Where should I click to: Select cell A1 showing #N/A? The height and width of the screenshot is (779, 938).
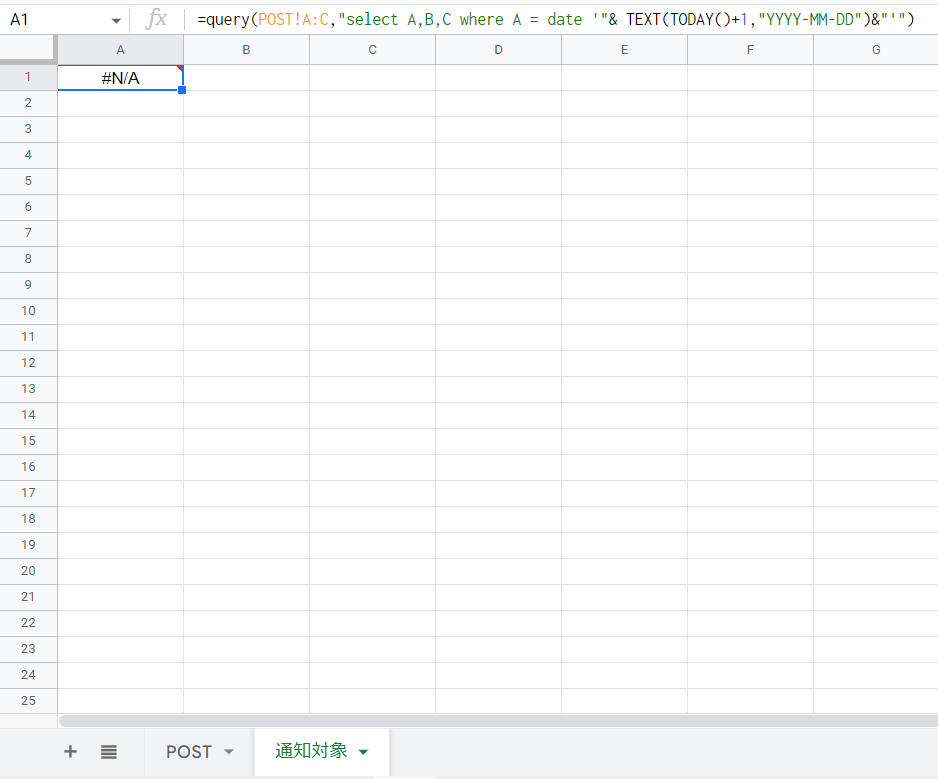[120, 78]
